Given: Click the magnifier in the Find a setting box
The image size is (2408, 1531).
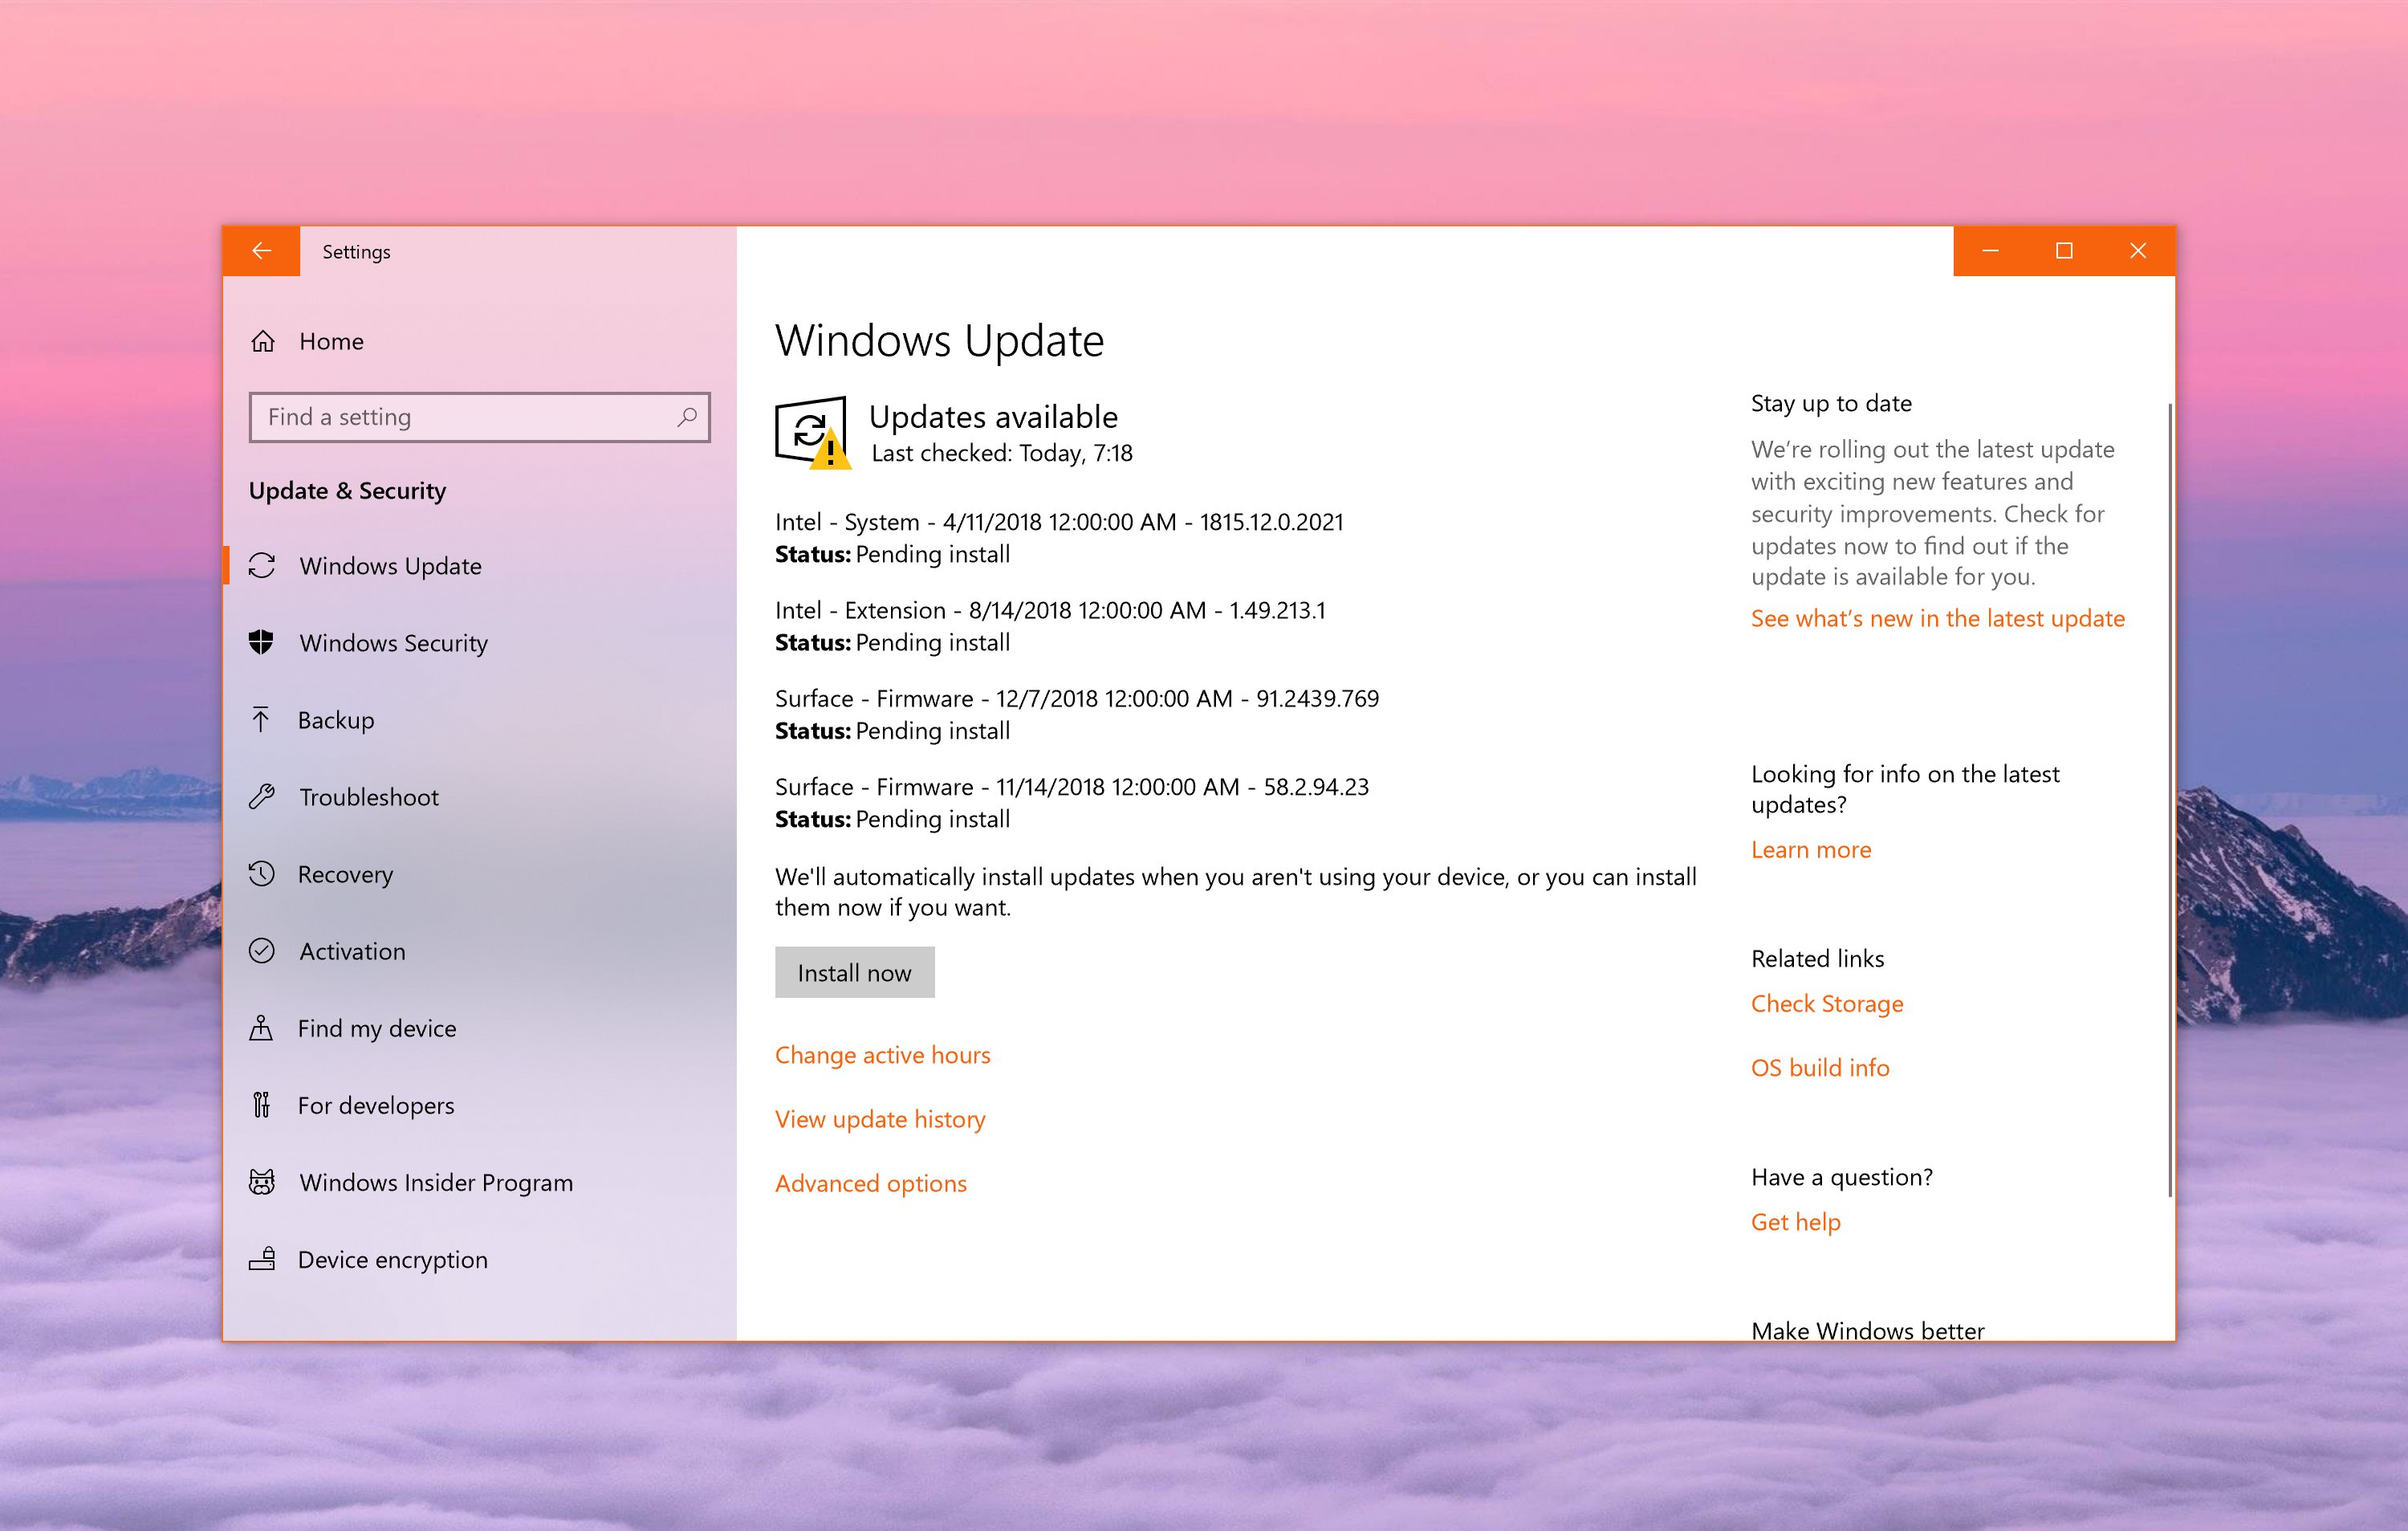Looking at the screenshot, I should coord(686,417).
